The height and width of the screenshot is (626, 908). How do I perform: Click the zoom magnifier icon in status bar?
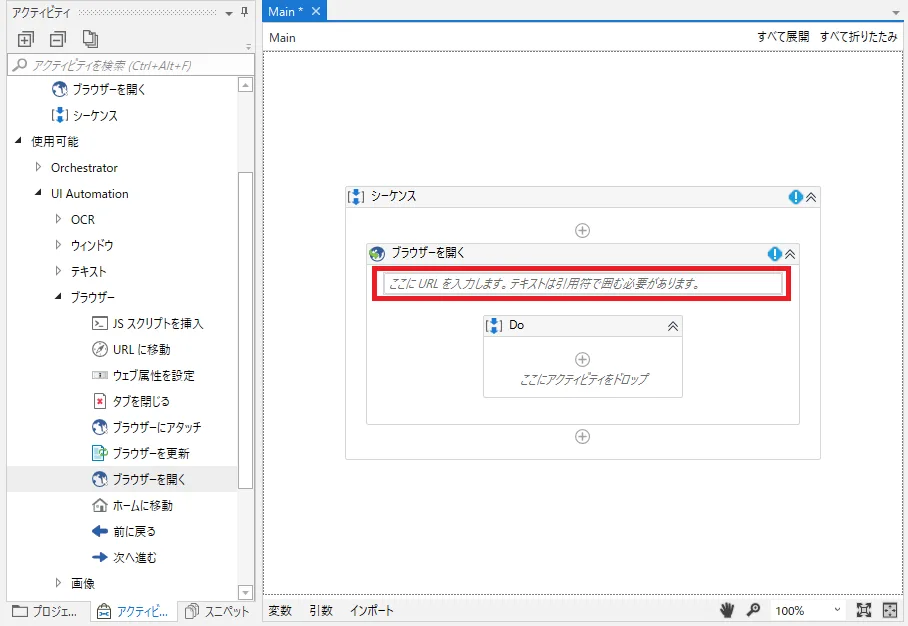754,610
